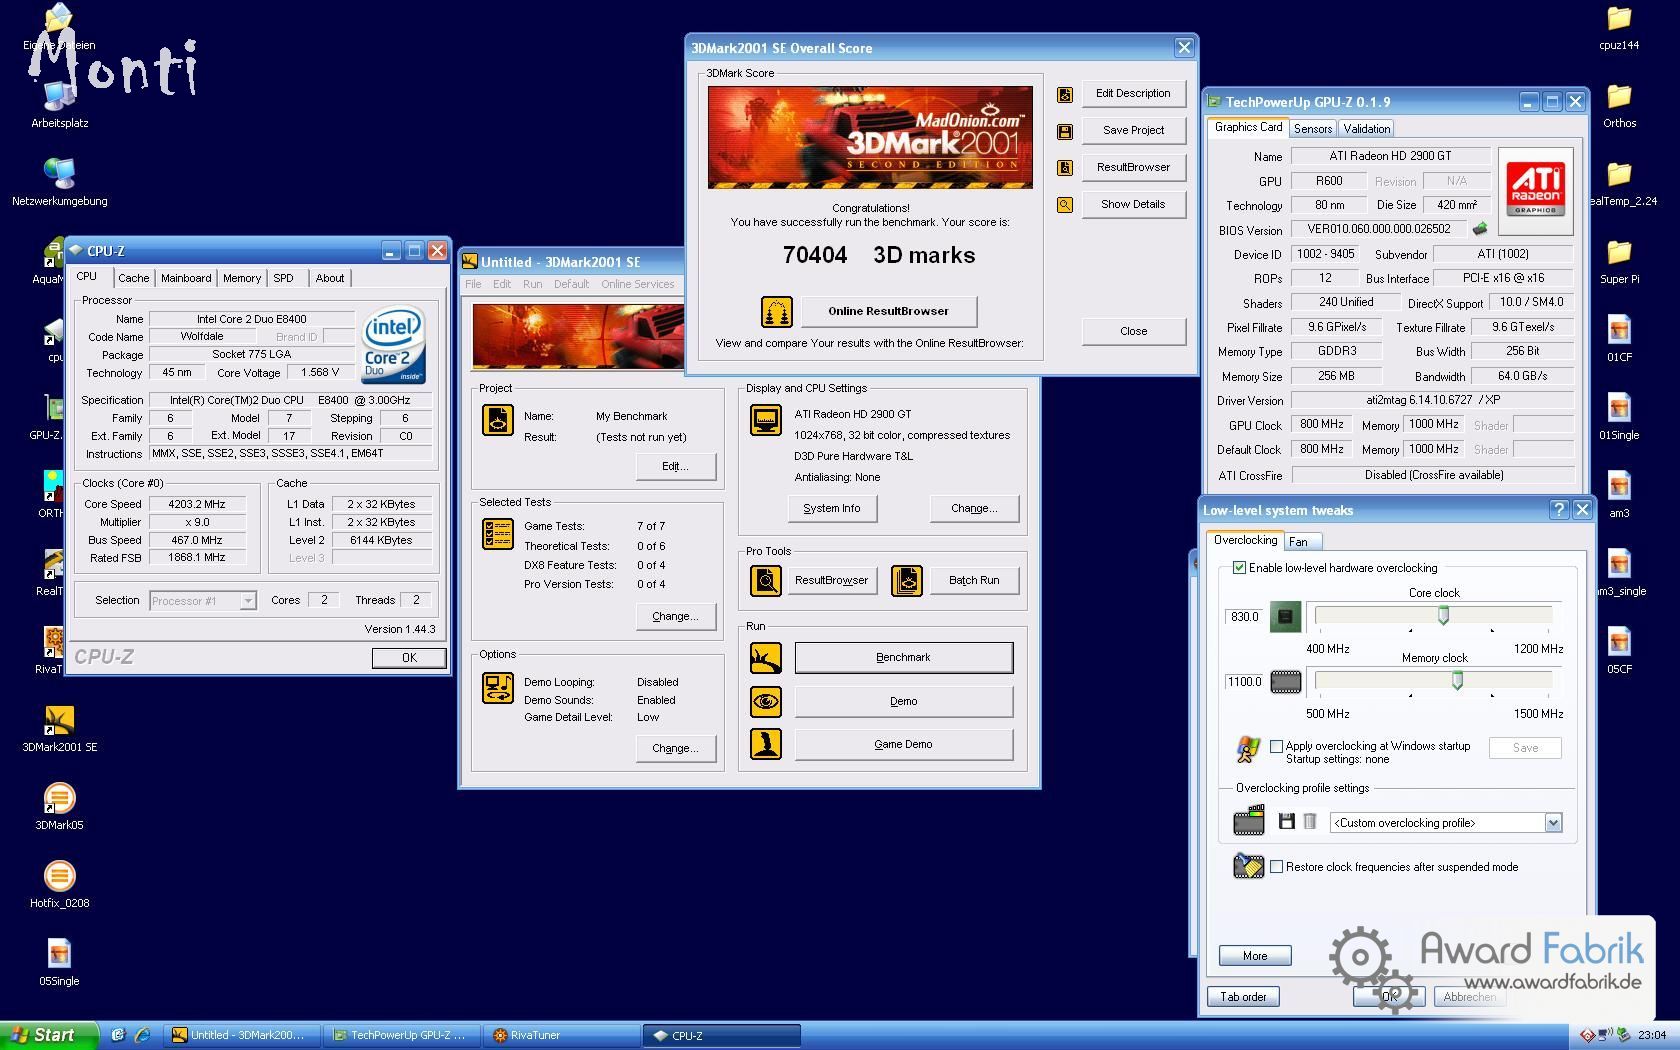
Task: Click the memory clock 1100.0 value field
Action: (1244, 682)
